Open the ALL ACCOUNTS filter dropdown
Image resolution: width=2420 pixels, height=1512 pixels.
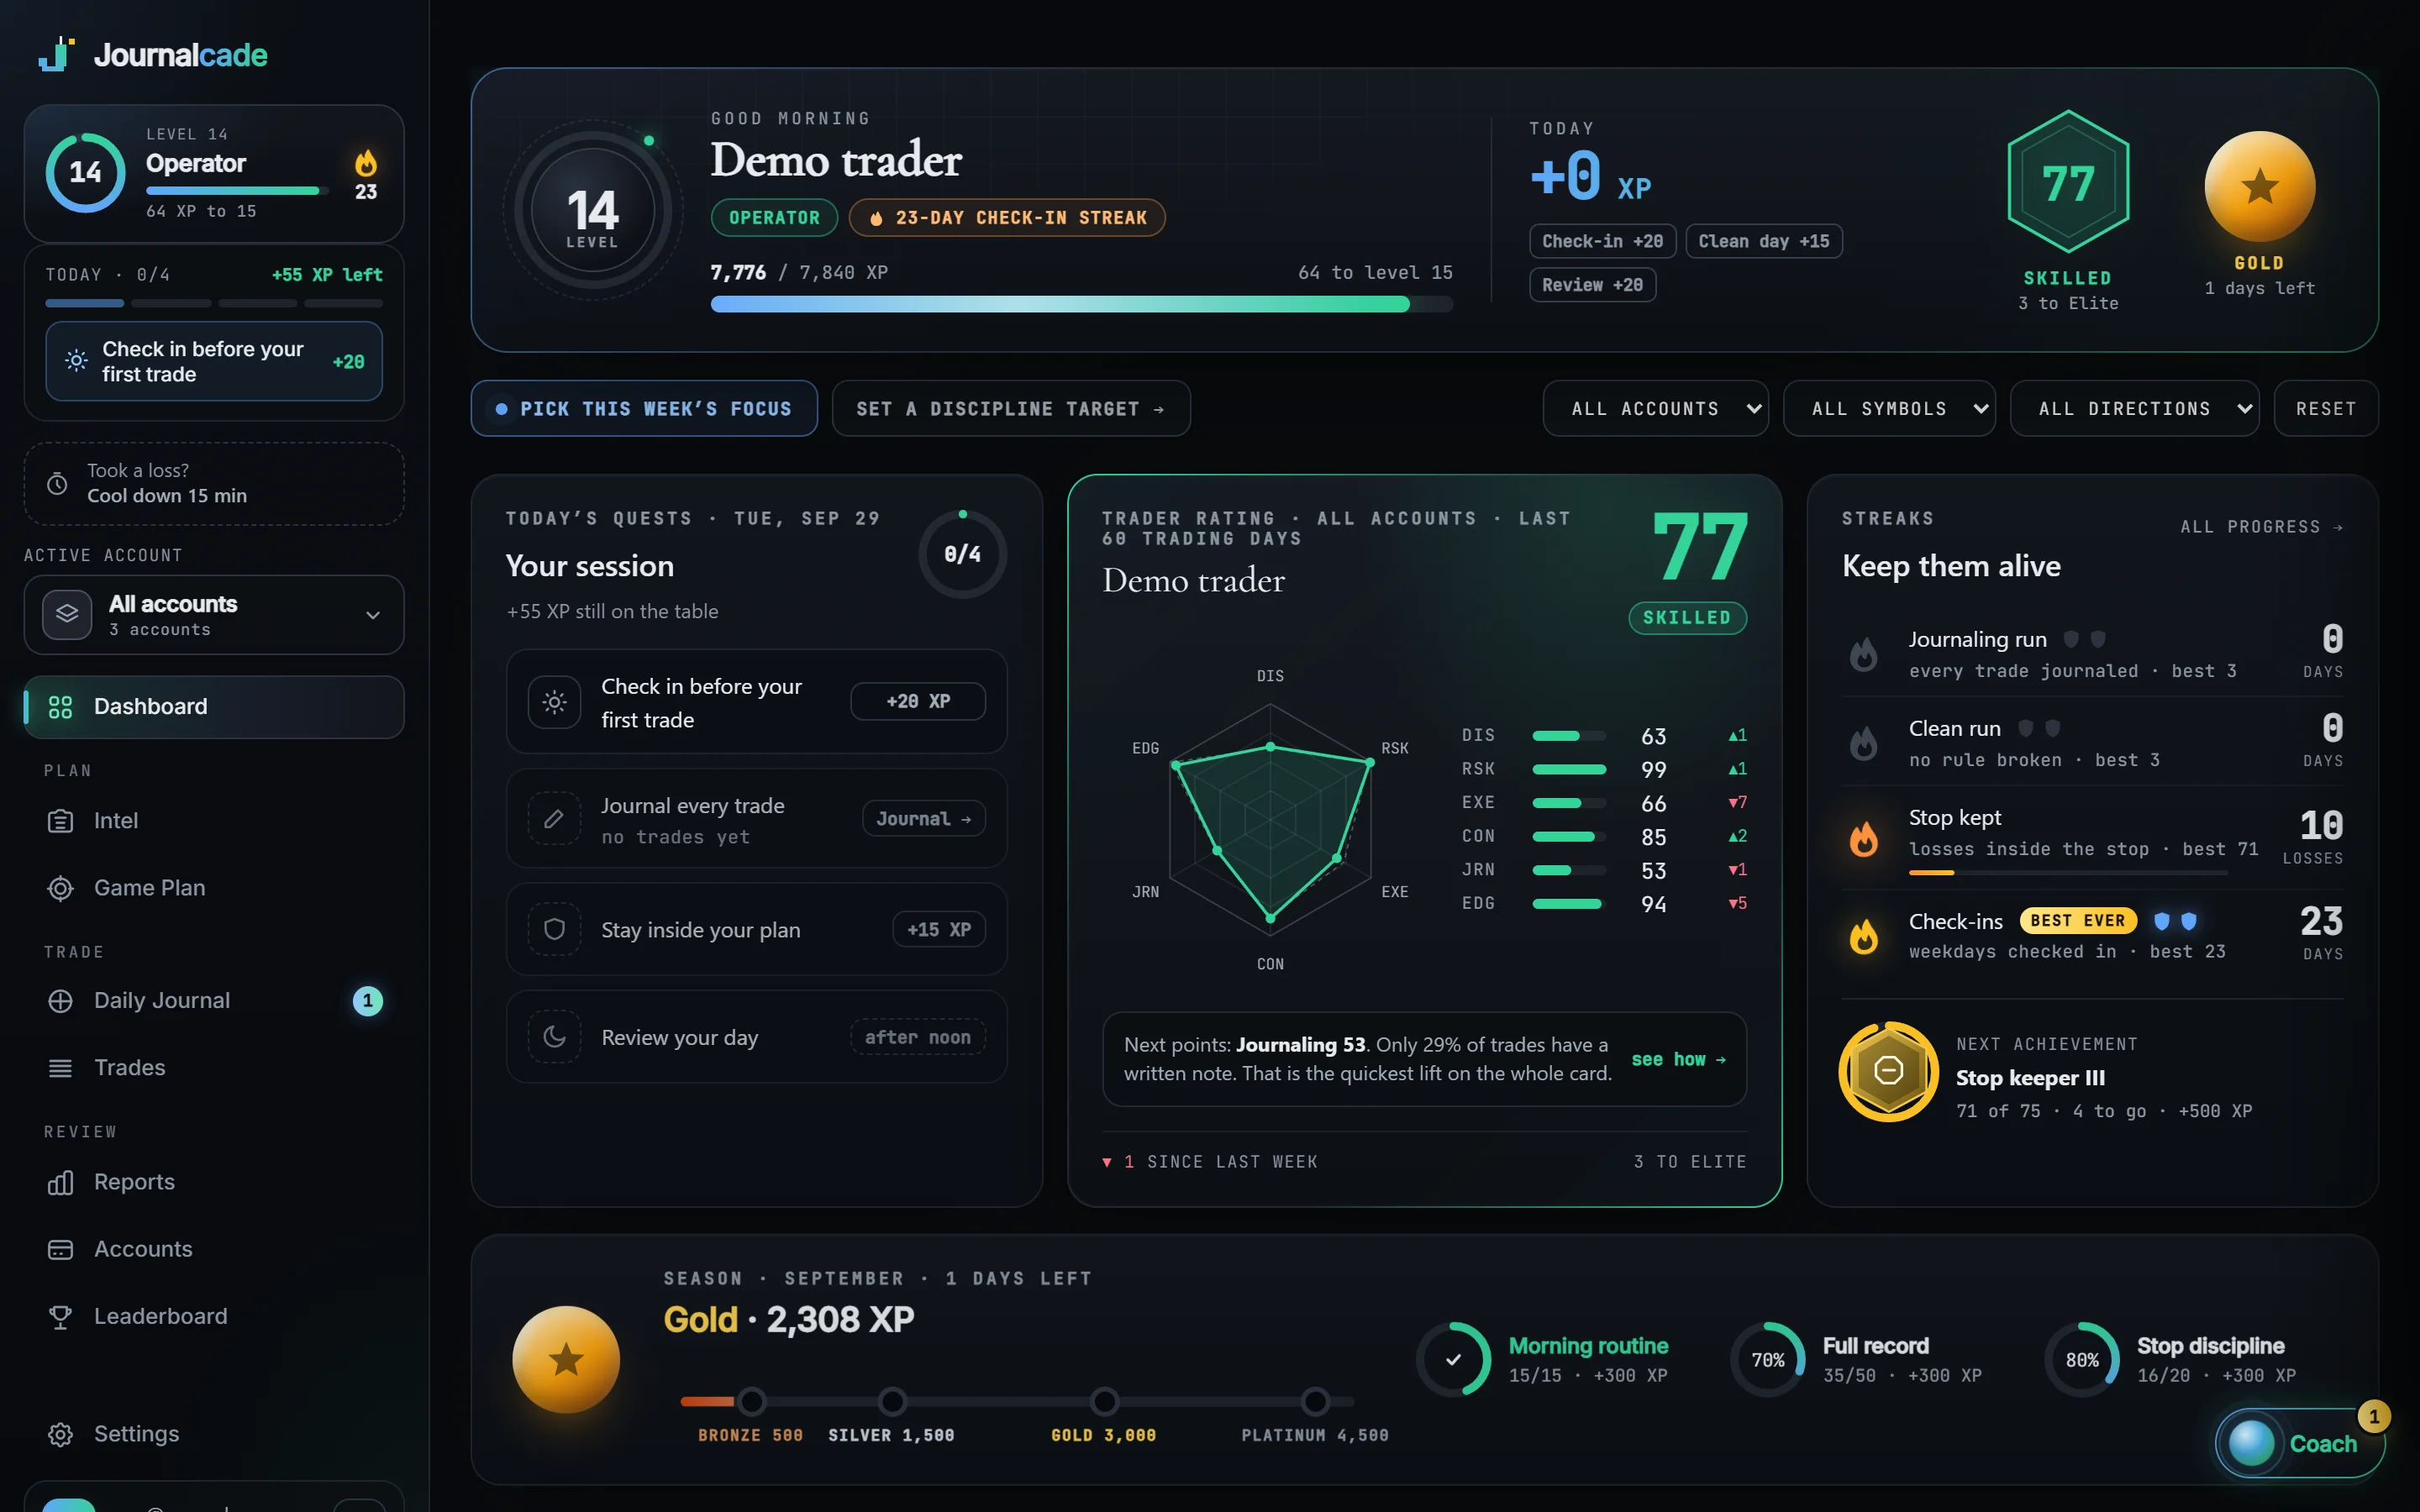pyautogui.click(x=1655, y=408)
